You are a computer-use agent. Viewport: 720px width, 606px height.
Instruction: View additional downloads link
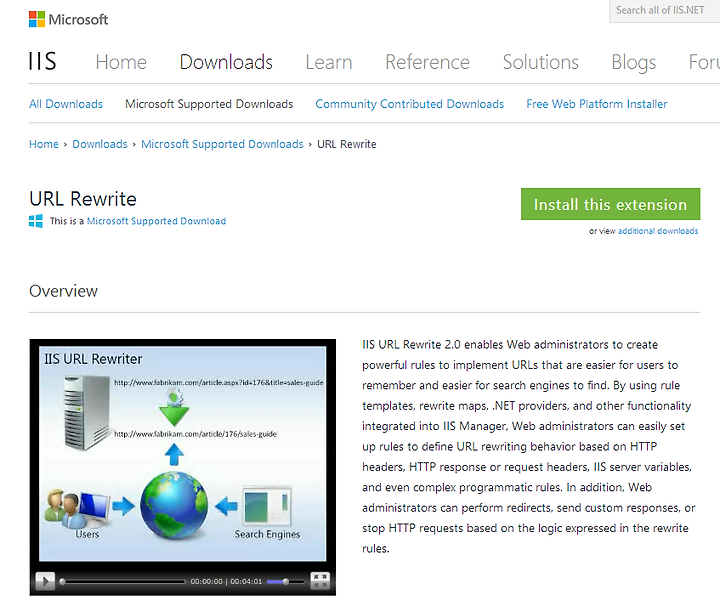pyautogui.click(x=658, y=231)
